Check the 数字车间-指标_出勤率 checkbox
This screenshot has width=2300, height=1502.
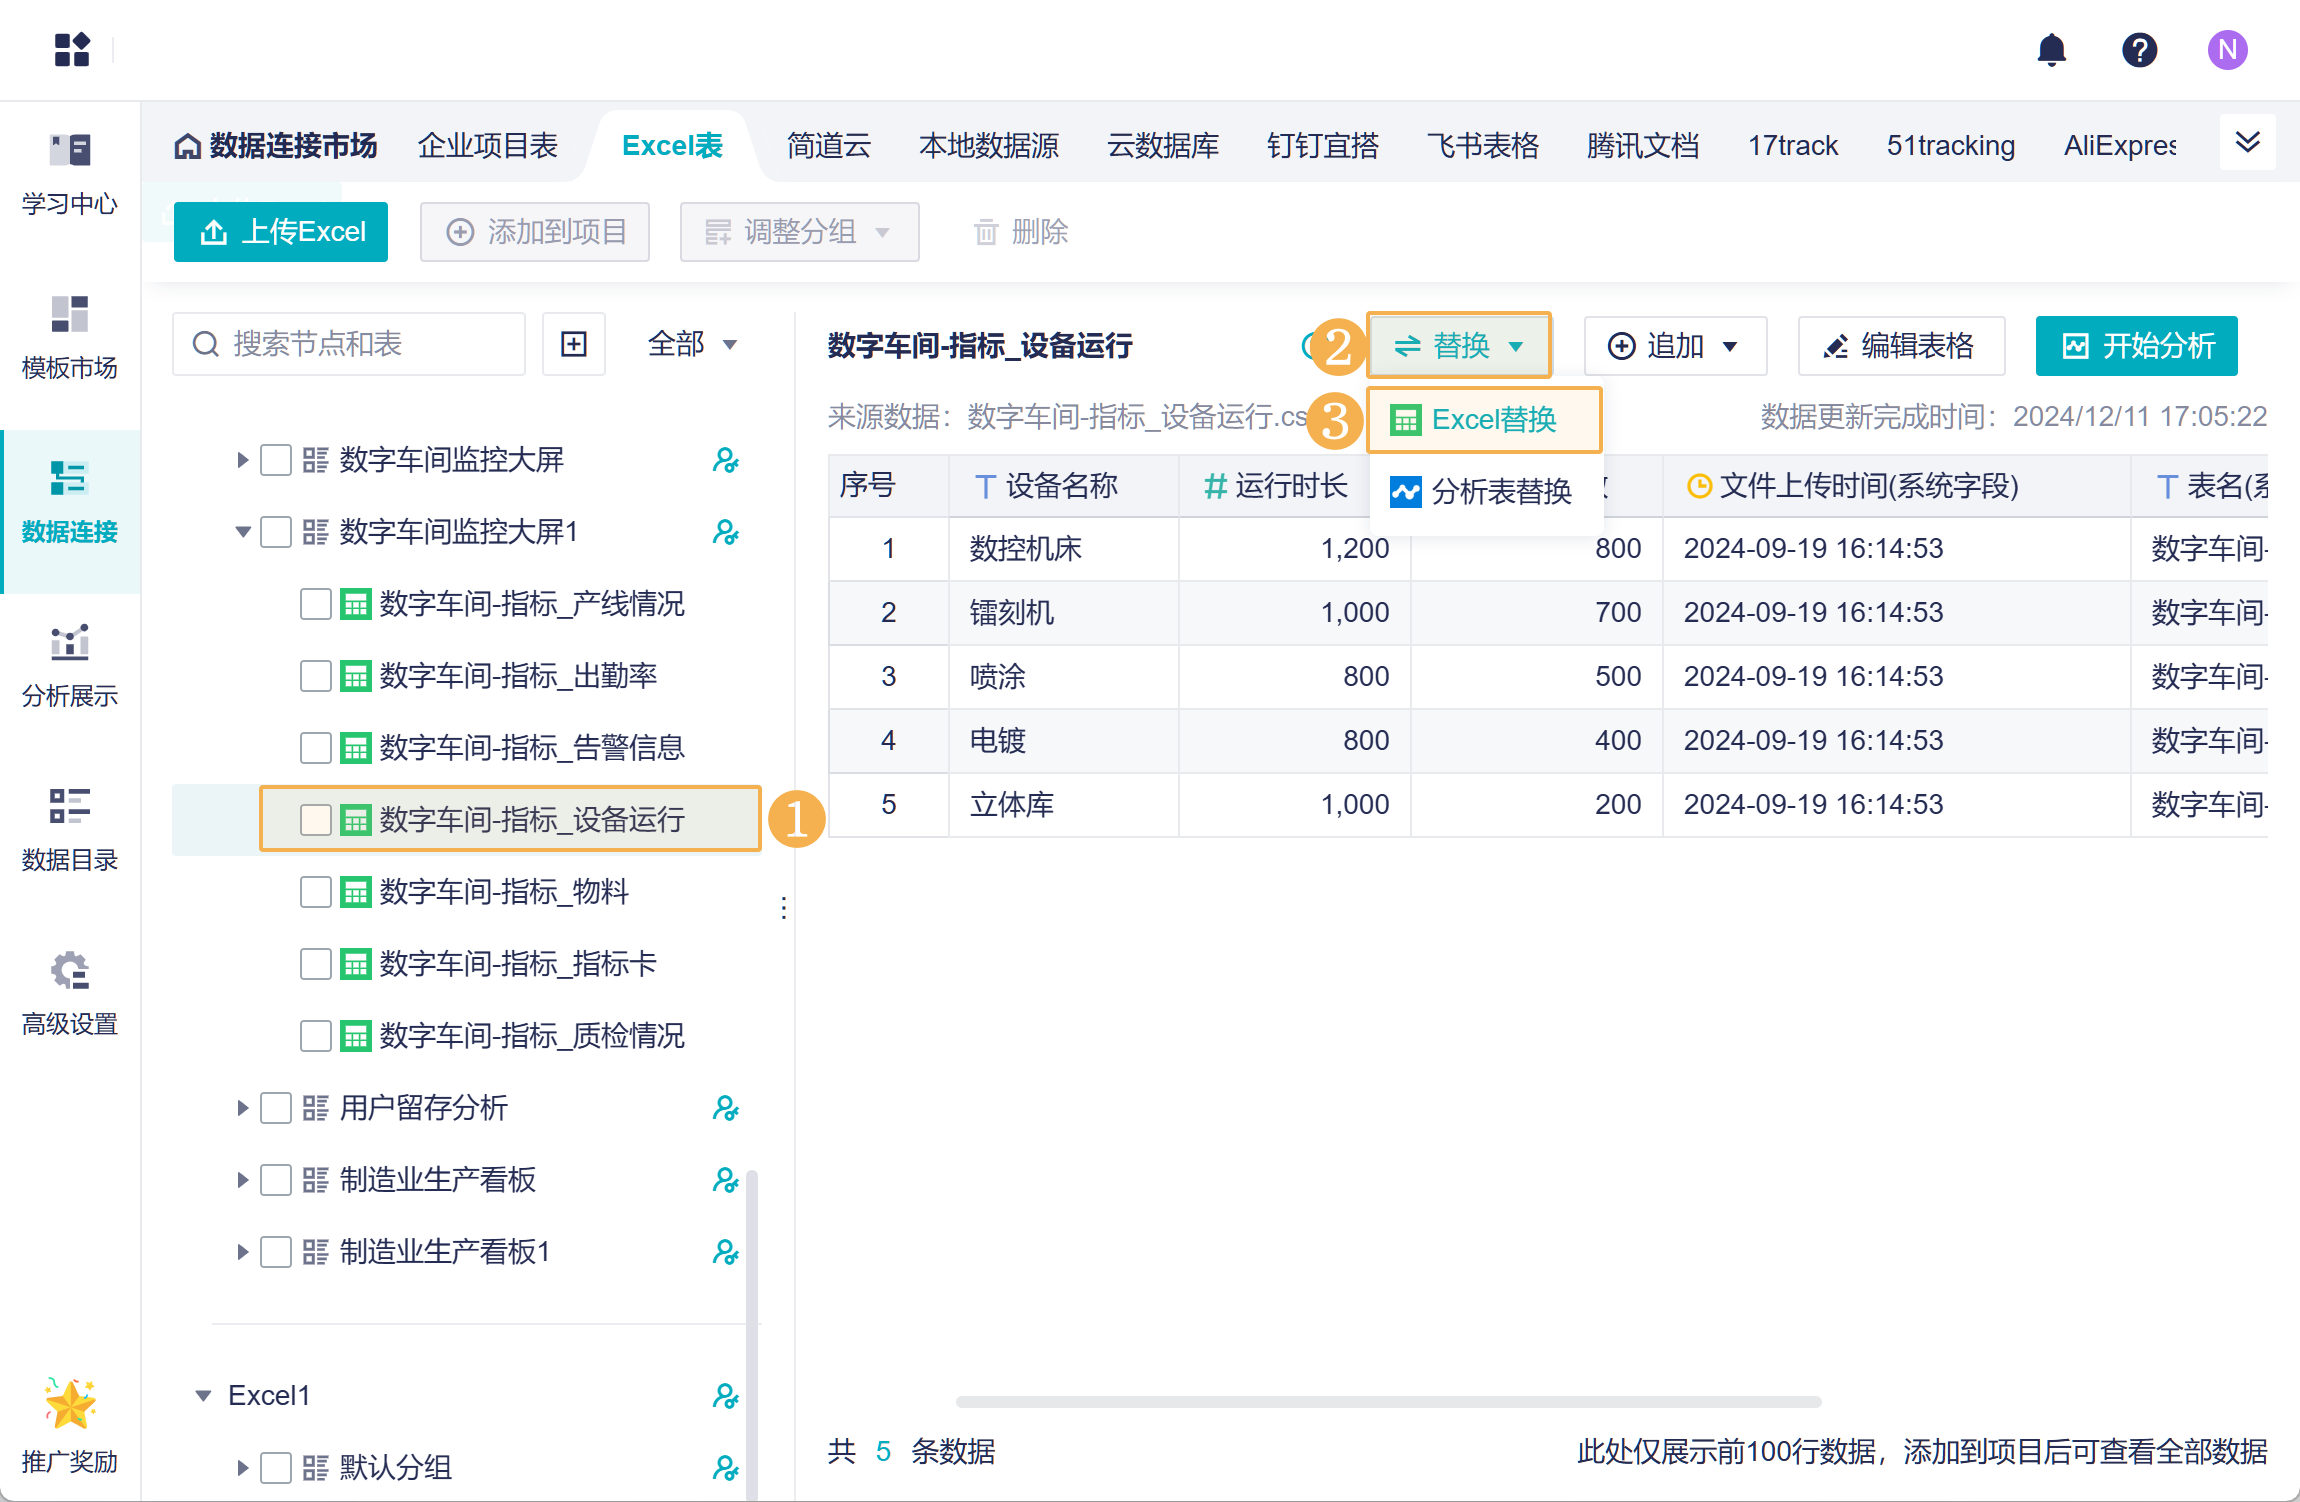pyautogui.click(x=316, y=676)
